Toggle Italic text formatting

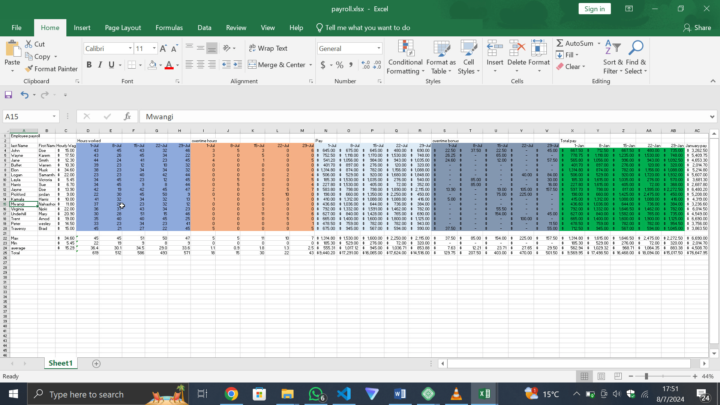98,65
